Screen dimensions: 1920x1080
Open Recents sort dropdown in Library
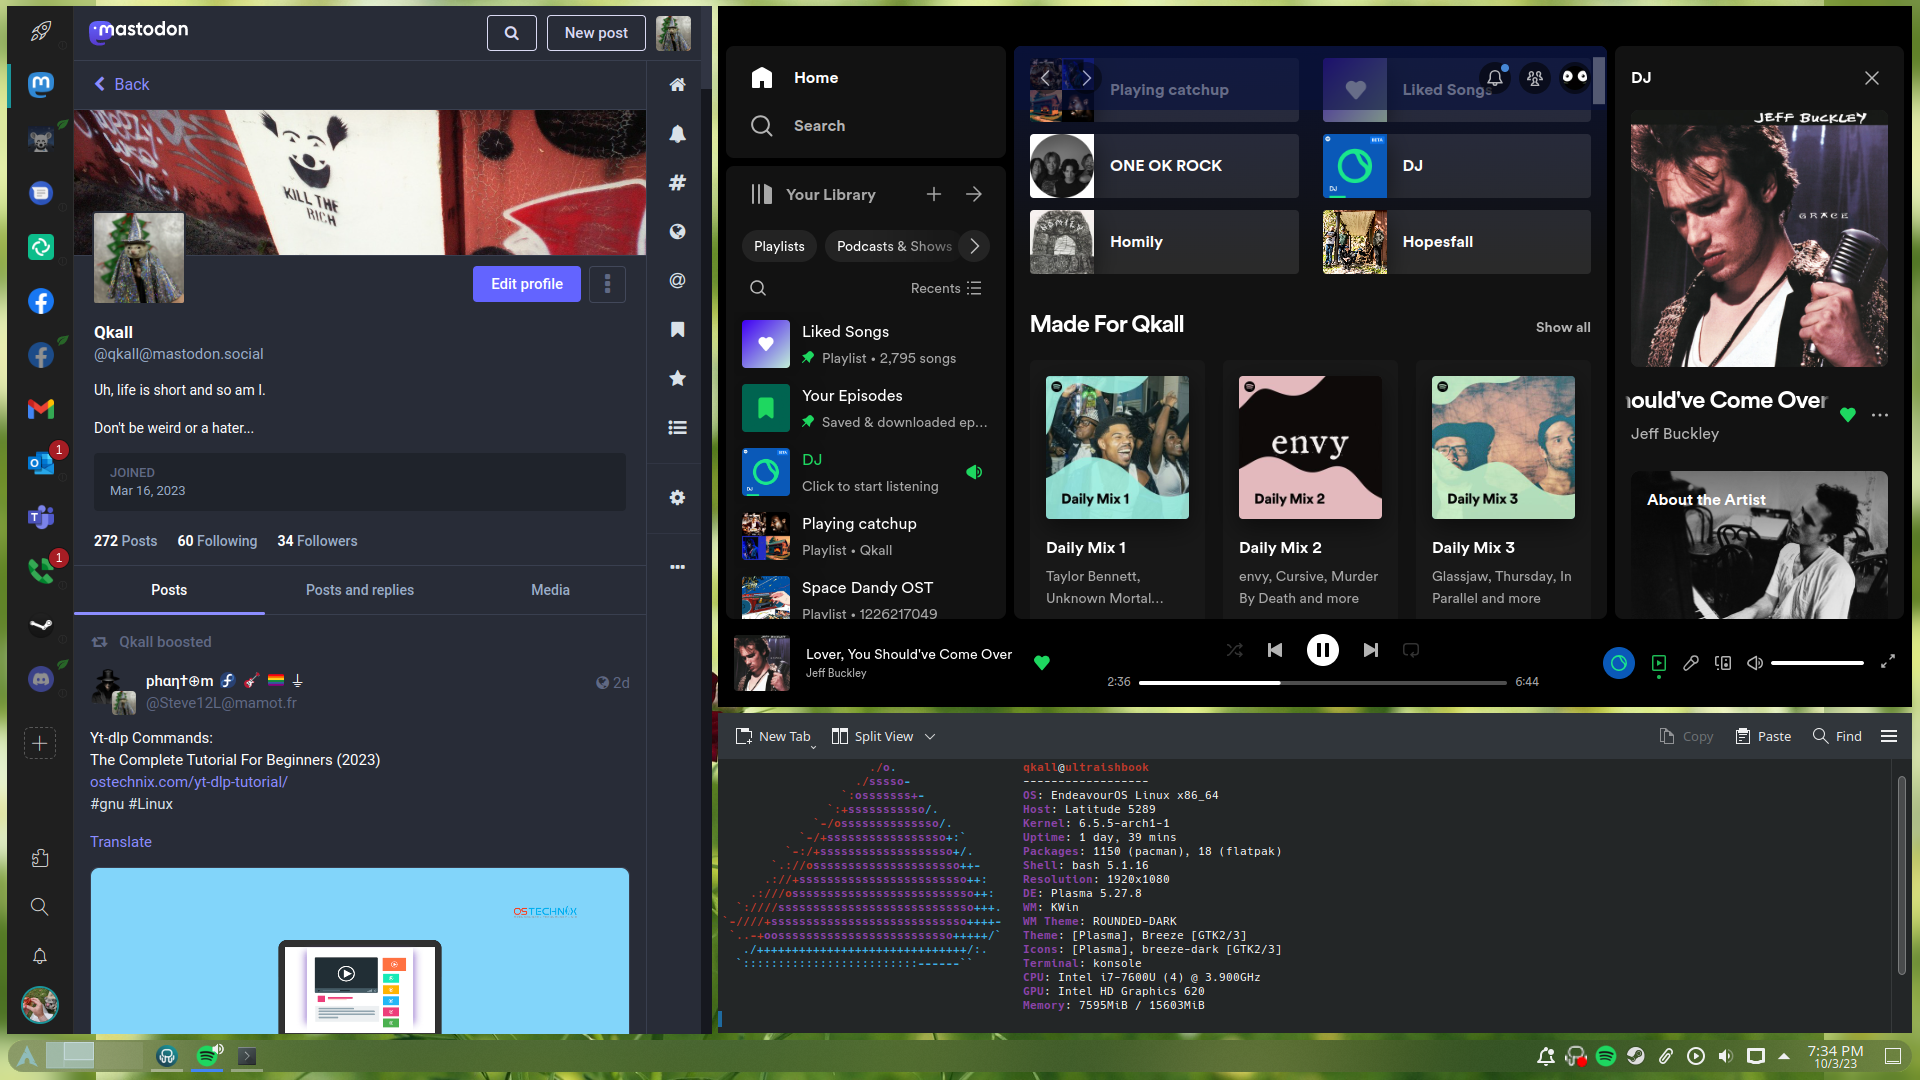946,288
